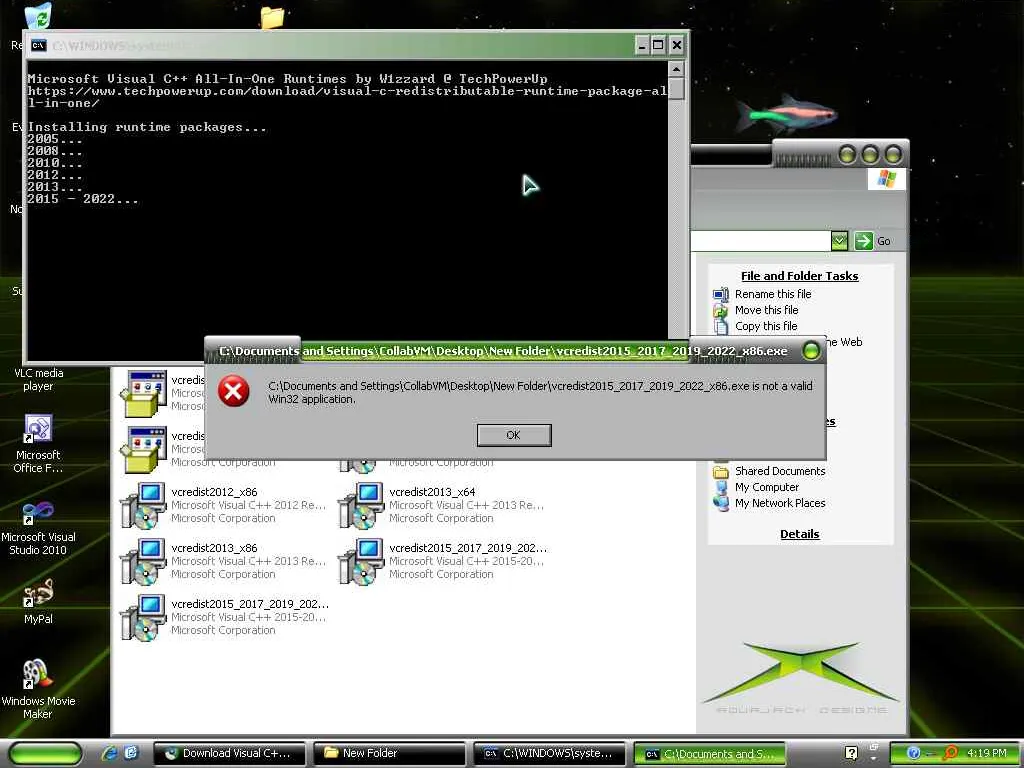Choose Move this file task link

pyautogui.click(x=766, y=310)
